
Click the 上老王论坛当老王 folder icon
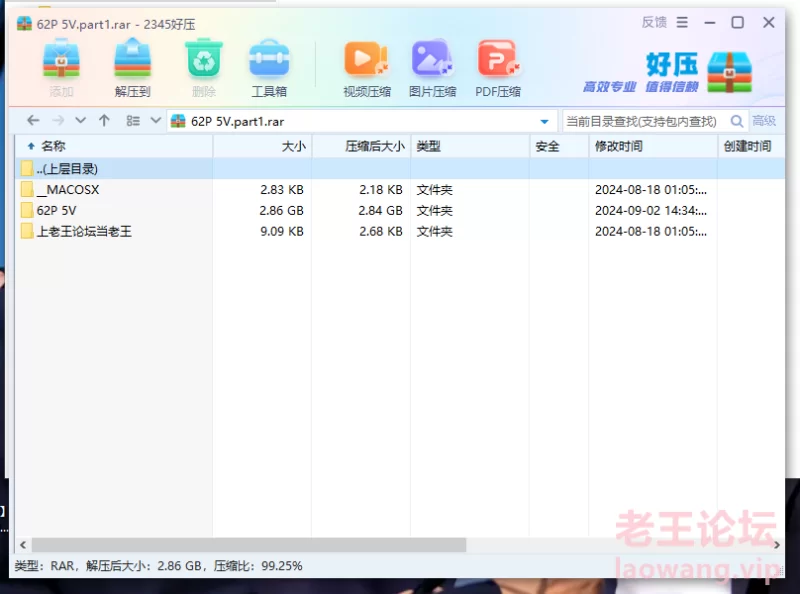coord(27,231)
